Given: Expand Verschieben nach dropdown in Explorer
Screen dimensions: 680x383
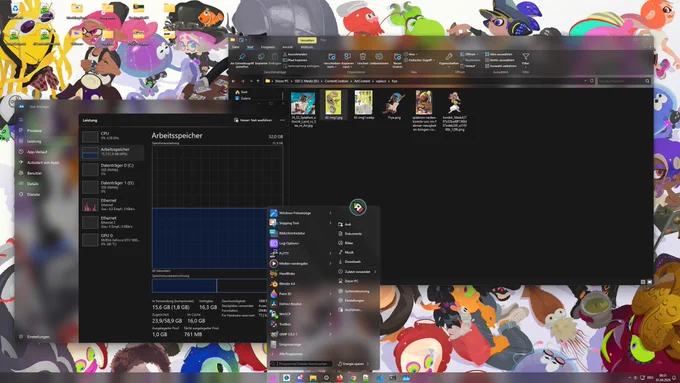Looking at the screenshot, I should (331, 67).
